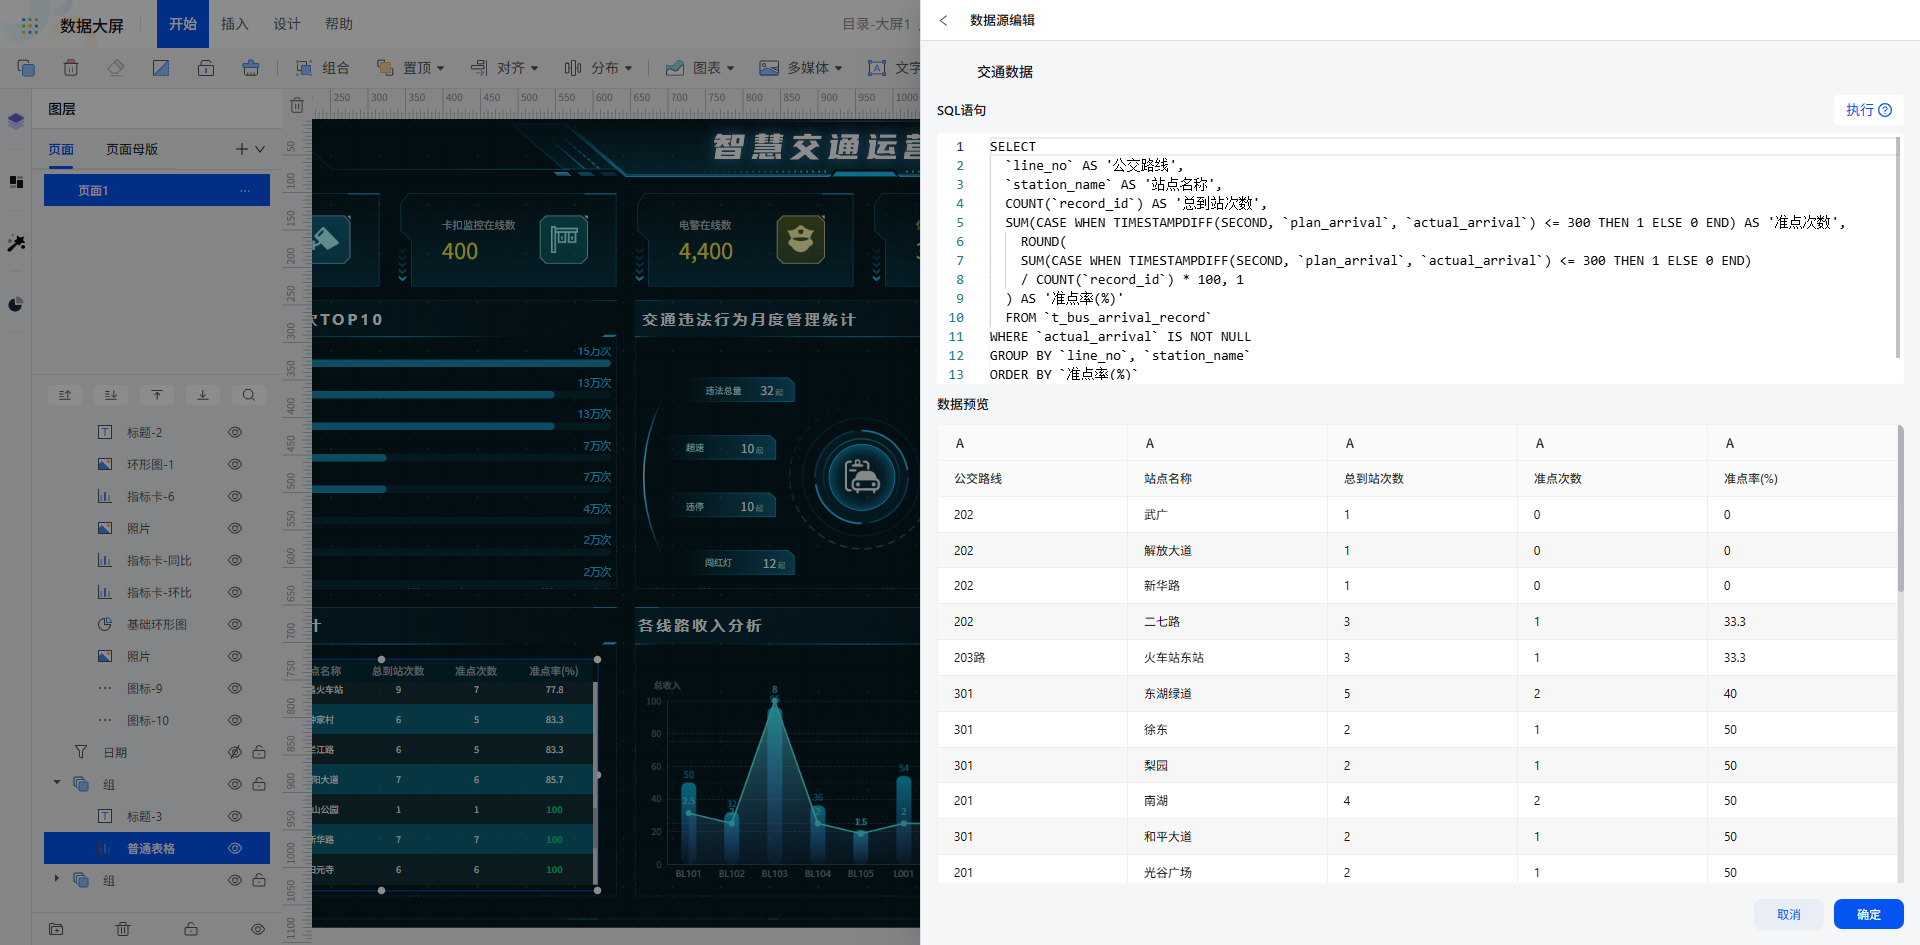Switch to the 设计 menu tab
This screenshot has height=945, width=1920.
click(287, 24)
